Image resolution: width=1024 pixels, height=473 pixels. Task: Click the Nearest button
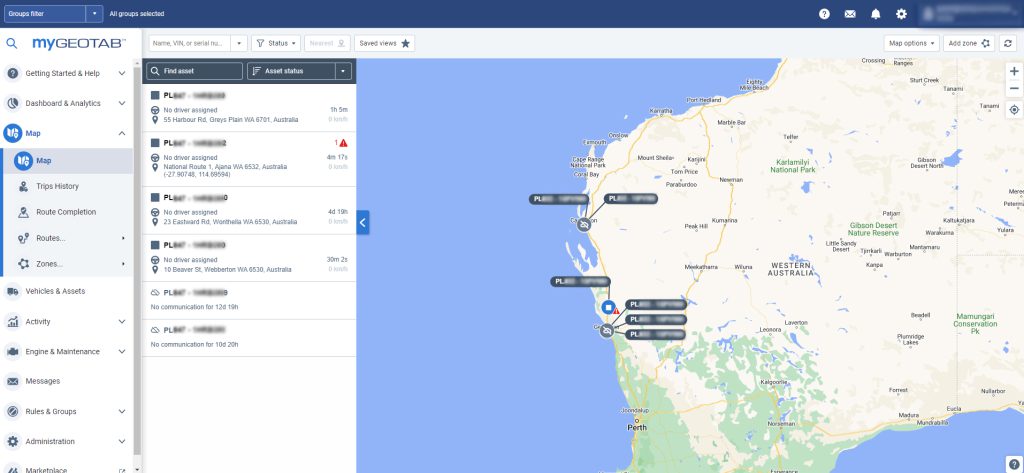[x=327, y=43]
